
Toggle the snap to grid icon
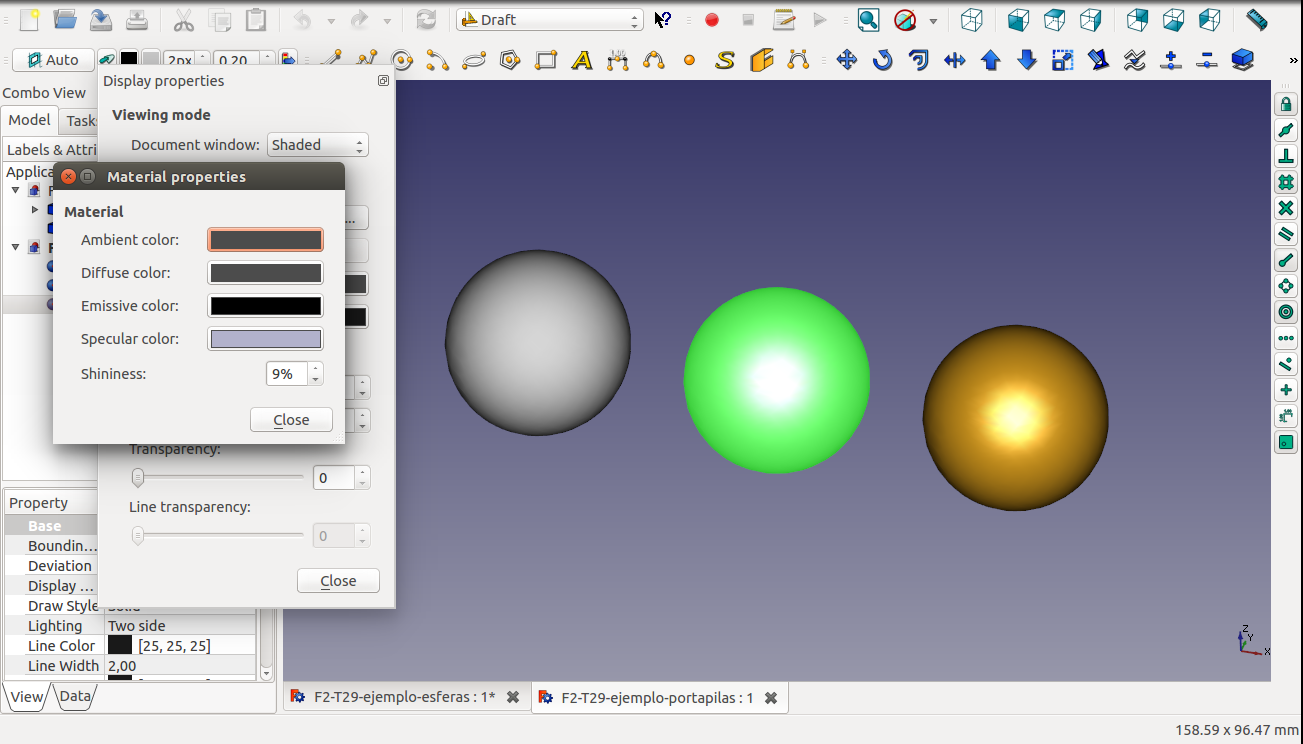coord(1286,183)
